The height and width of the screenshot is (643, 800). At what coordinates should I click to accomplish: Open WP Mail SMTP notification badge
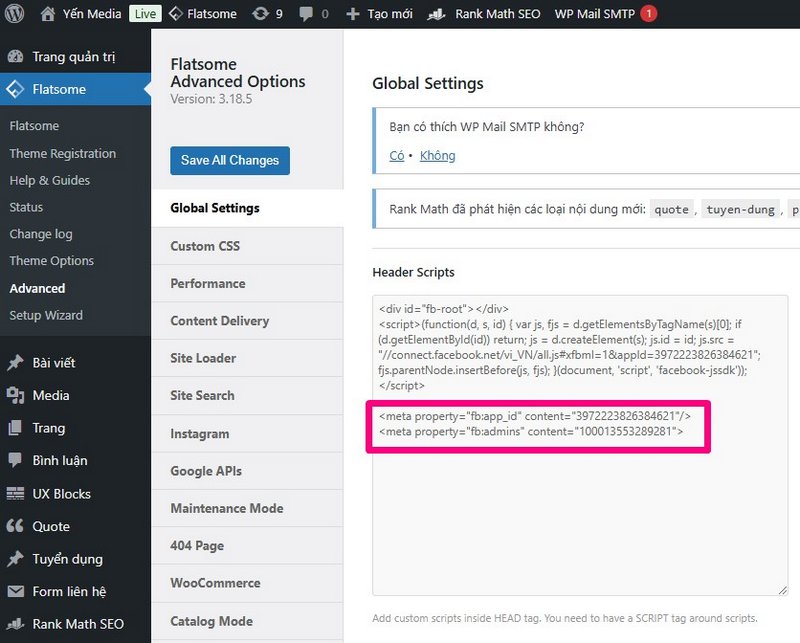click(648, 14)
